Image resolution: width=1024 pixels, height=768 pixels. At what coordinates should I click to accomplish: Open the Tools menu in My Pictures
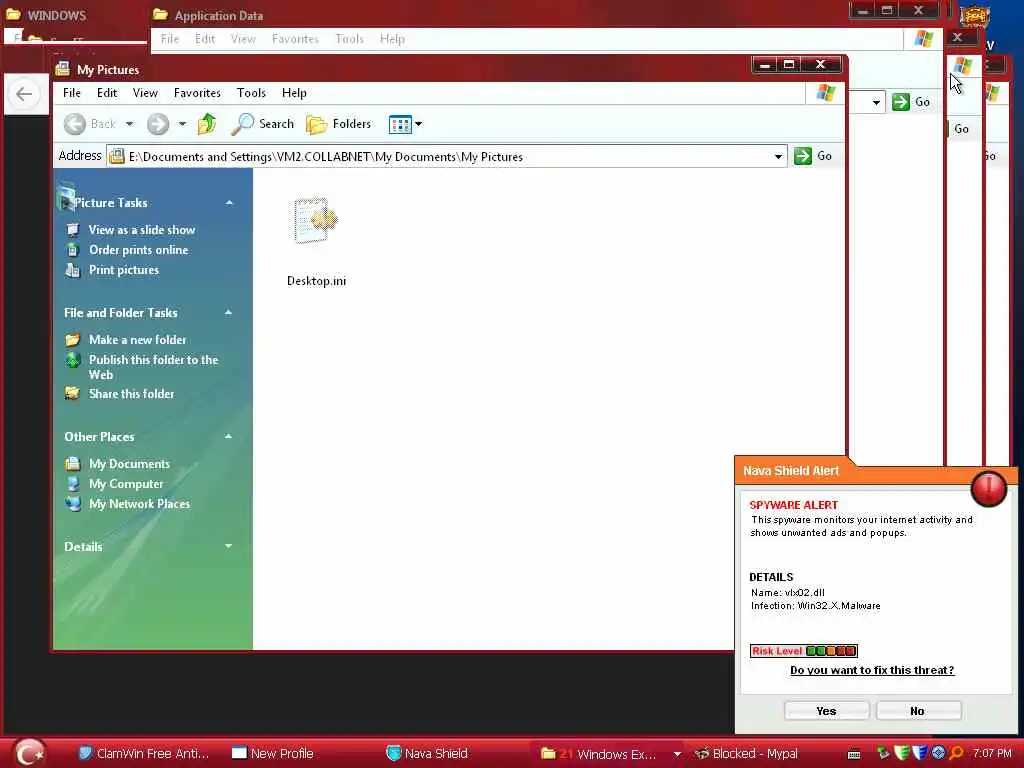click(x=251, y=93)
